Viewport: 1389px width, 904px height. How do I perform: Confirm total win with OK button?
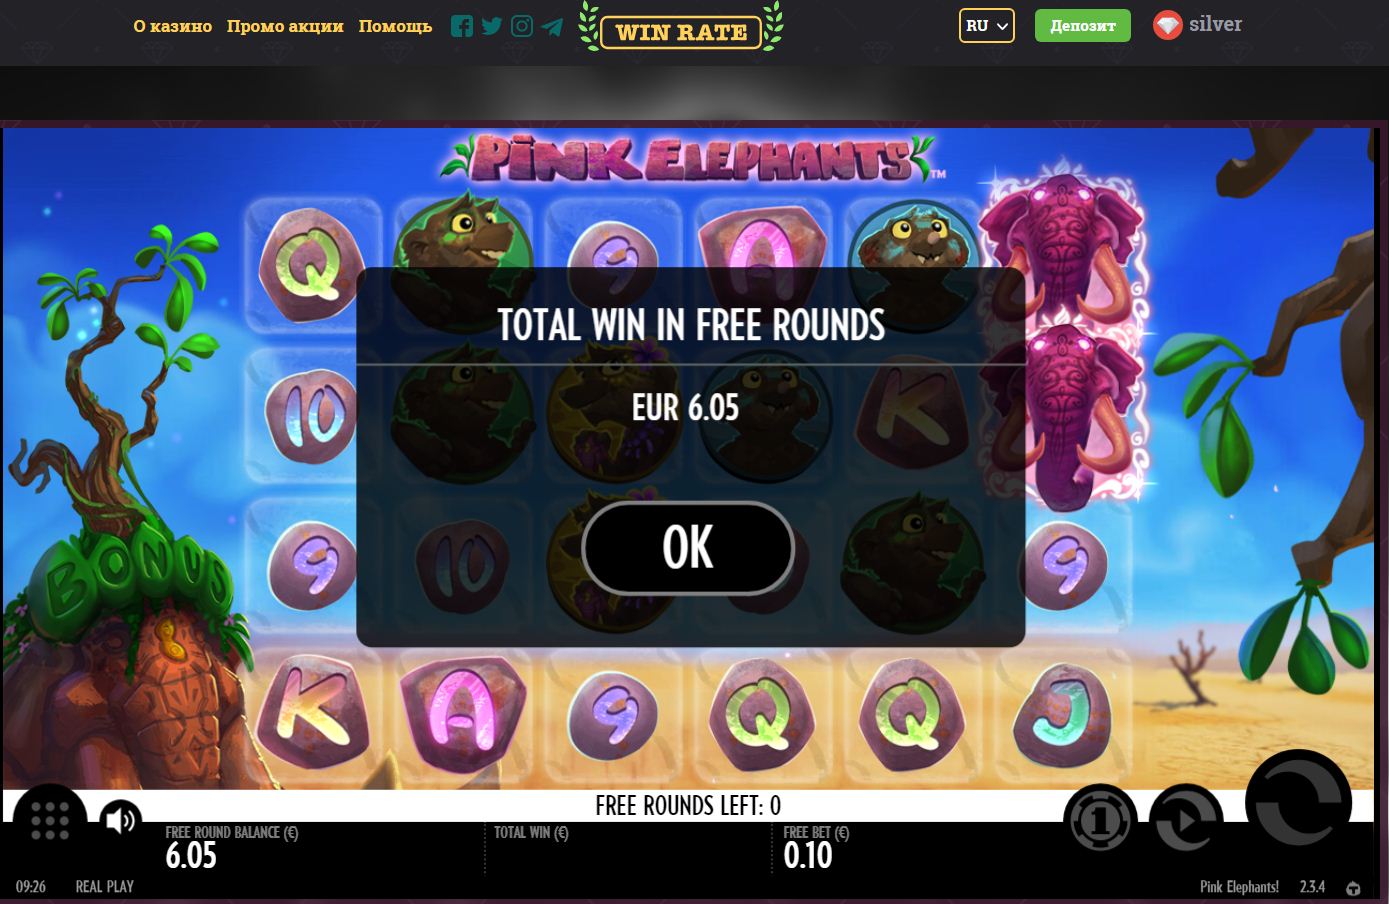click(688, 548)
